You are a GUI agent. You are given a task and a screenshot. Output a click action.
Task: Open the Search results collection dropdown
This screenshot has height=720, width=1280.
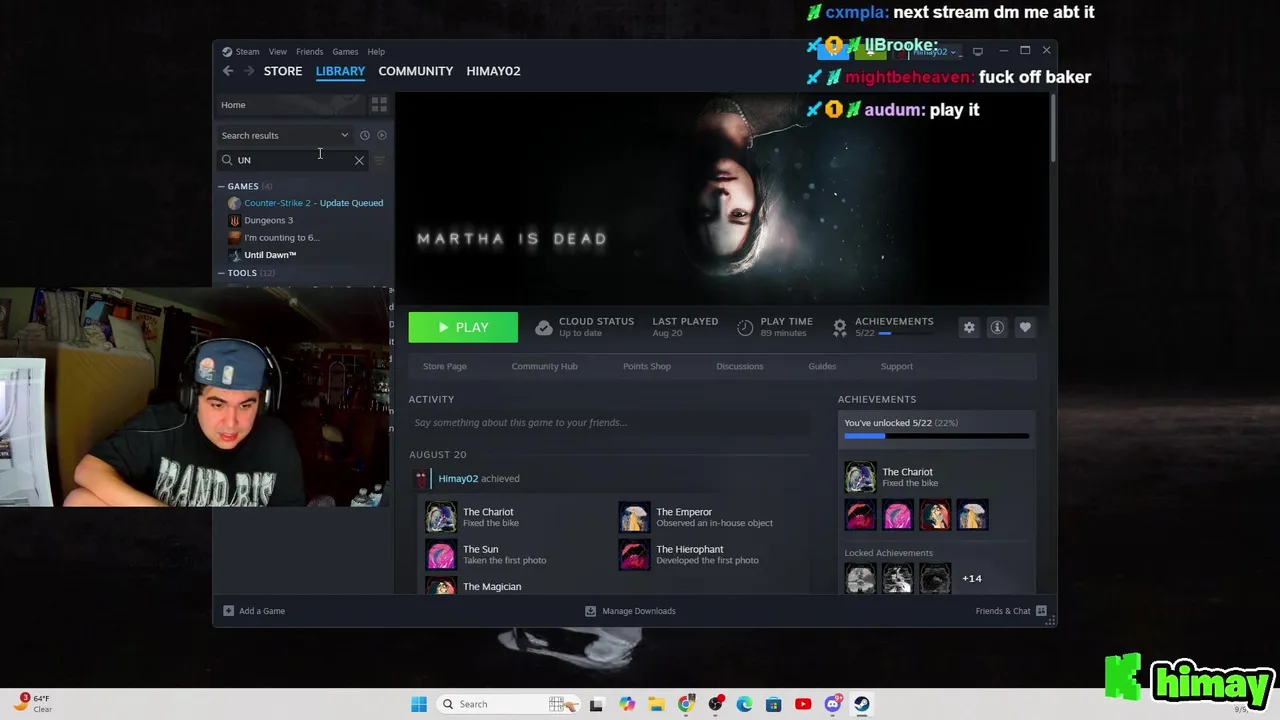286,135
